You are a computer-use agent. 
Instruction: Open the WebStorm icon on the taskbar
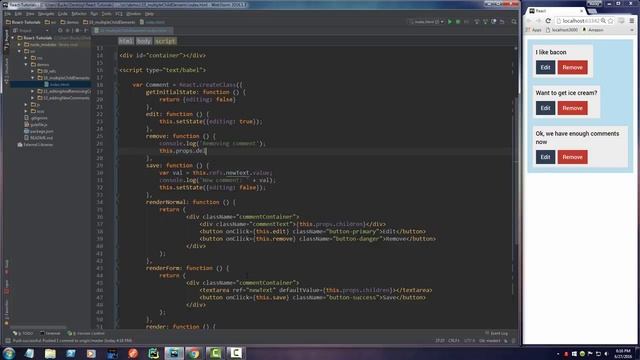174,353
